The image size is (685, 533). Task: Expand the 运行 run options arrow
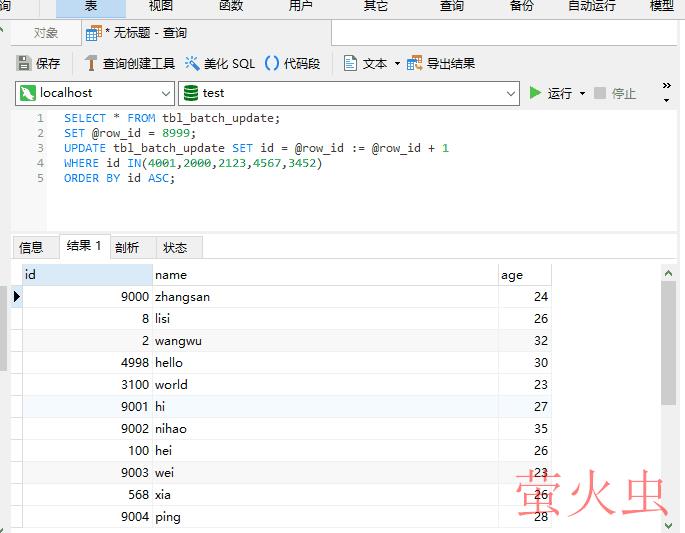(583, 93)
